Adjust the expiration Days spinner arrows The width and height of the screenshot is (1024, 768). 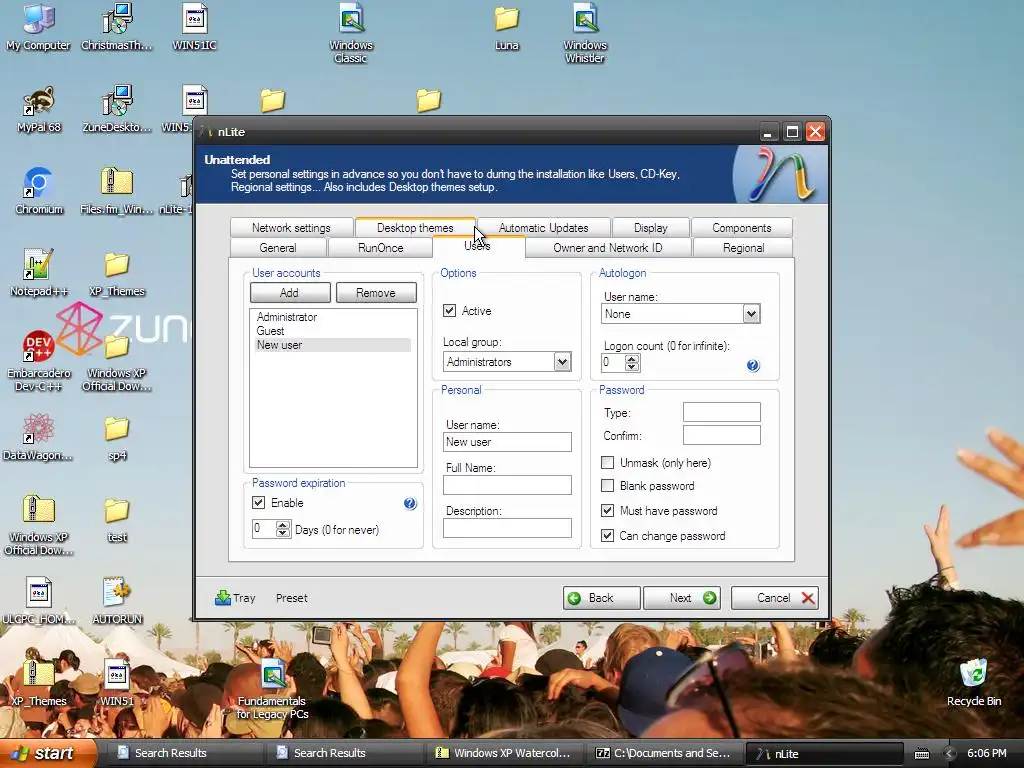283,528
